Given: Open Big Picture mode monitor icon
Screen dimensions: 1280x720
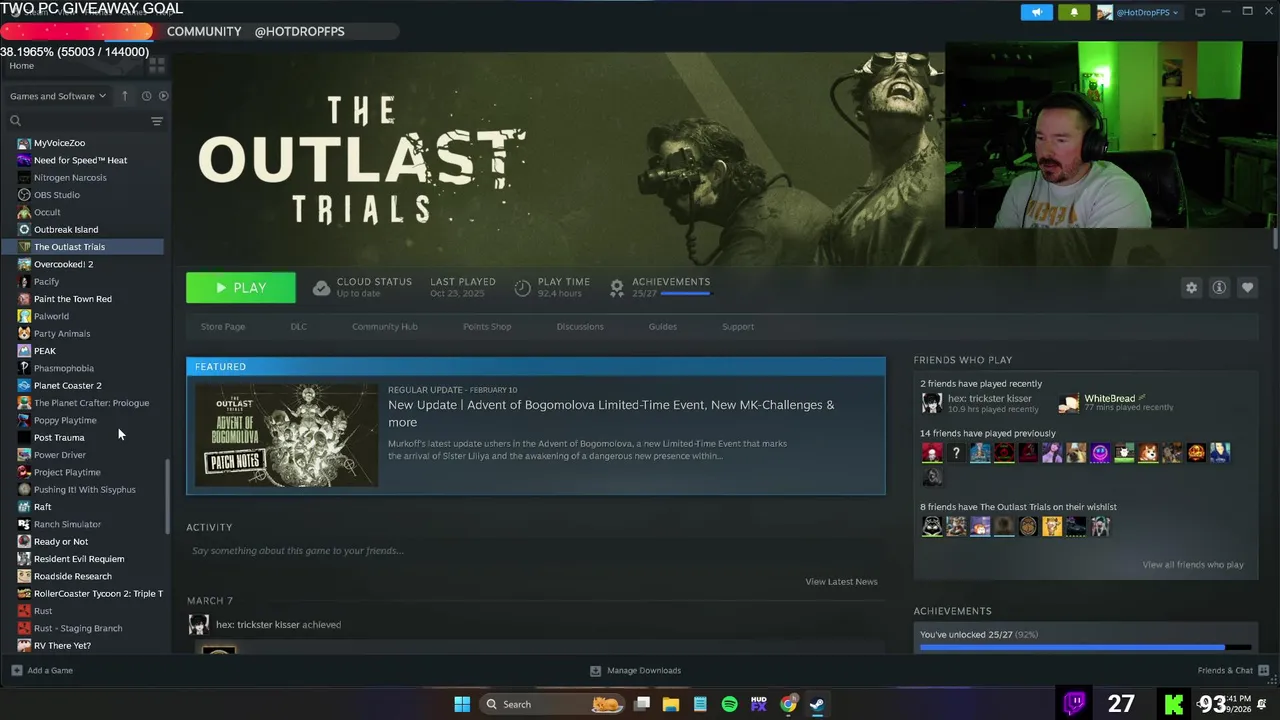Looking at the screenshot, I should tap(1200, 12).
